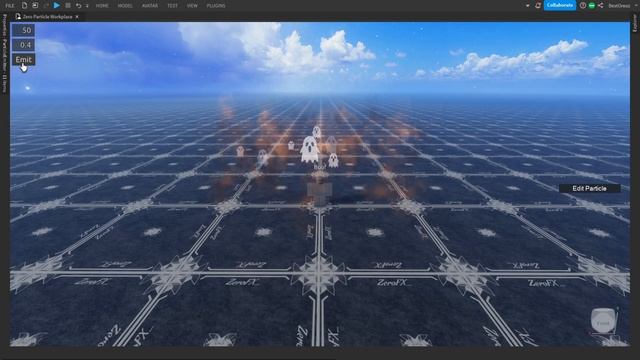The width and height of the screenshot is (640, 360).
Task: Click the Share icon in top bar
Action: point(601,5)
